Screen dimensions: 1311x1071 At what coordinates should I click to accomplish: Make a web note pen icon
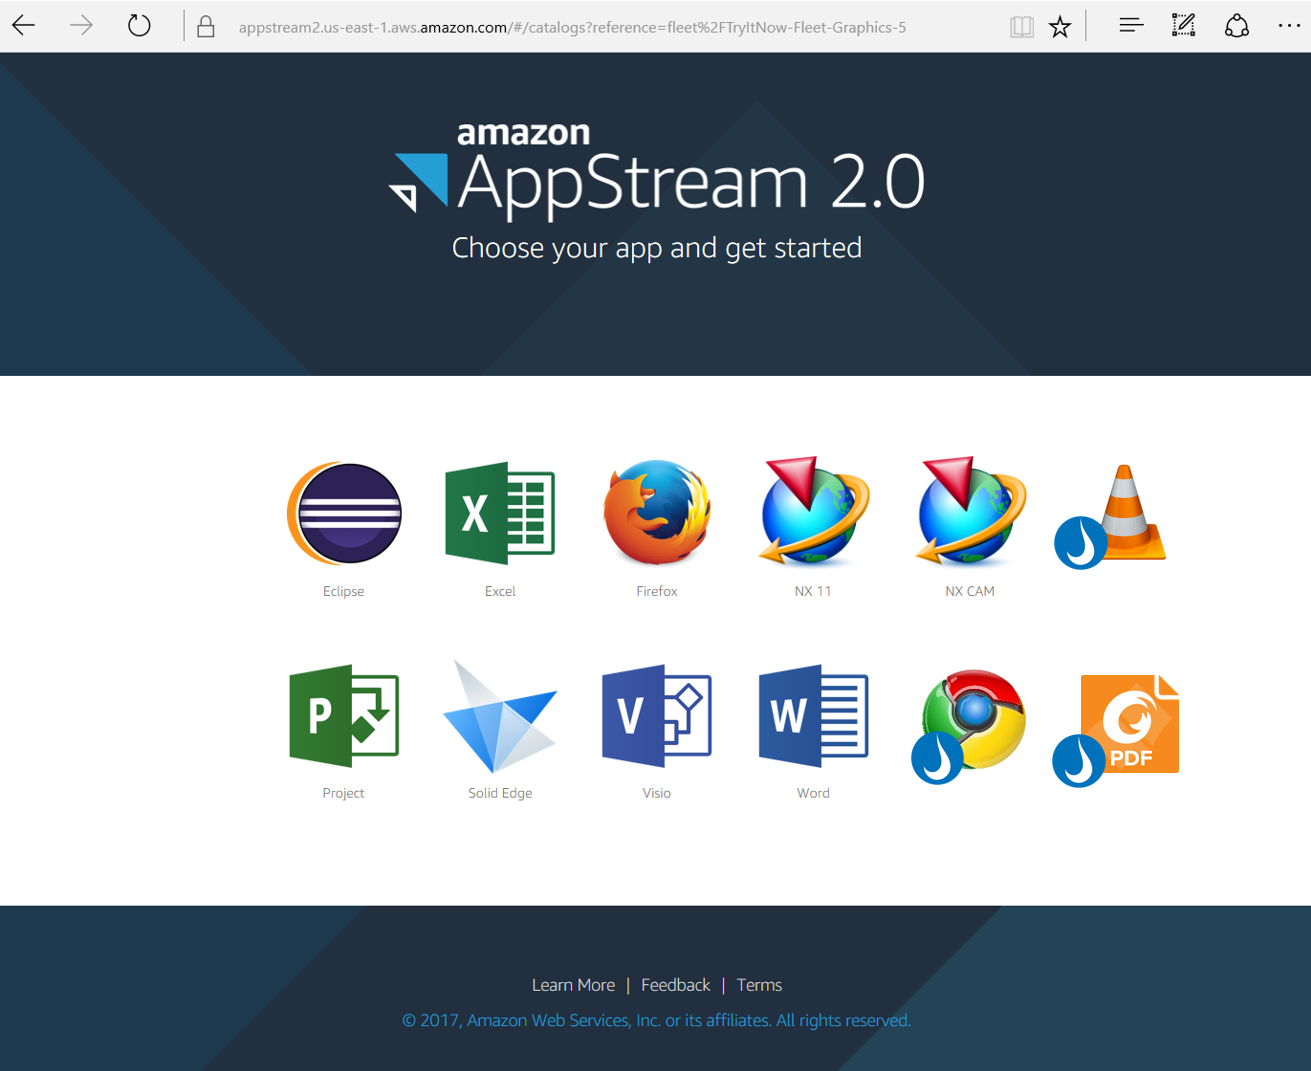point(1183,26)
